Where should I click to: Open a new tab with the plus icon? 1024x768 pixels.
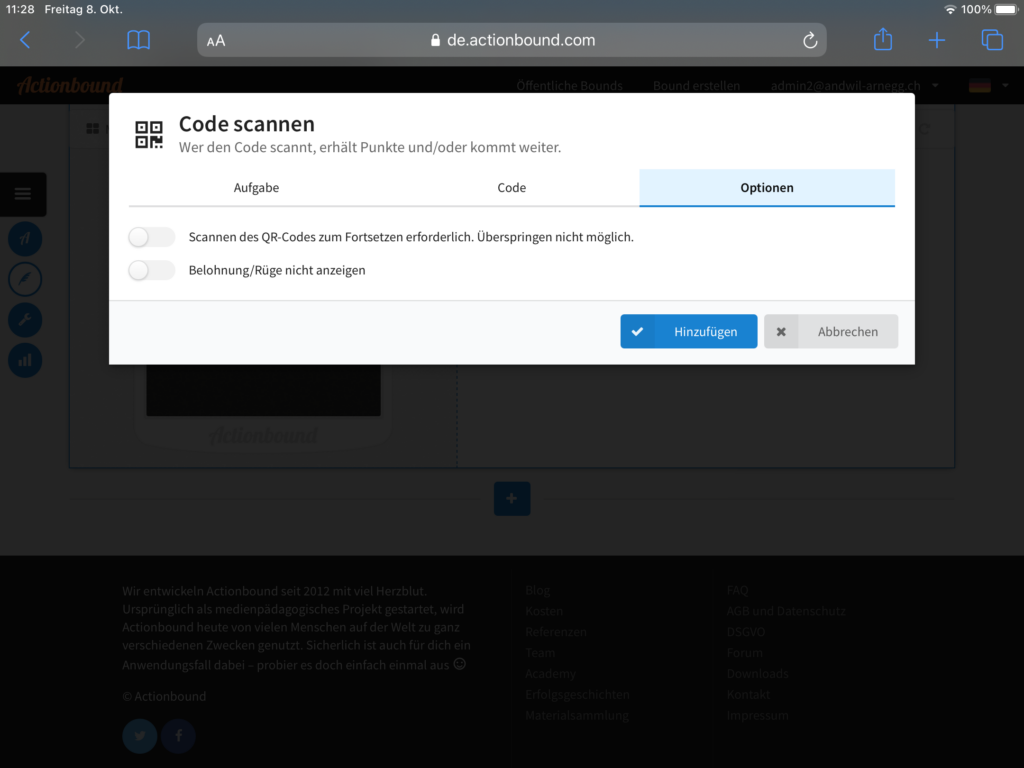936,40
